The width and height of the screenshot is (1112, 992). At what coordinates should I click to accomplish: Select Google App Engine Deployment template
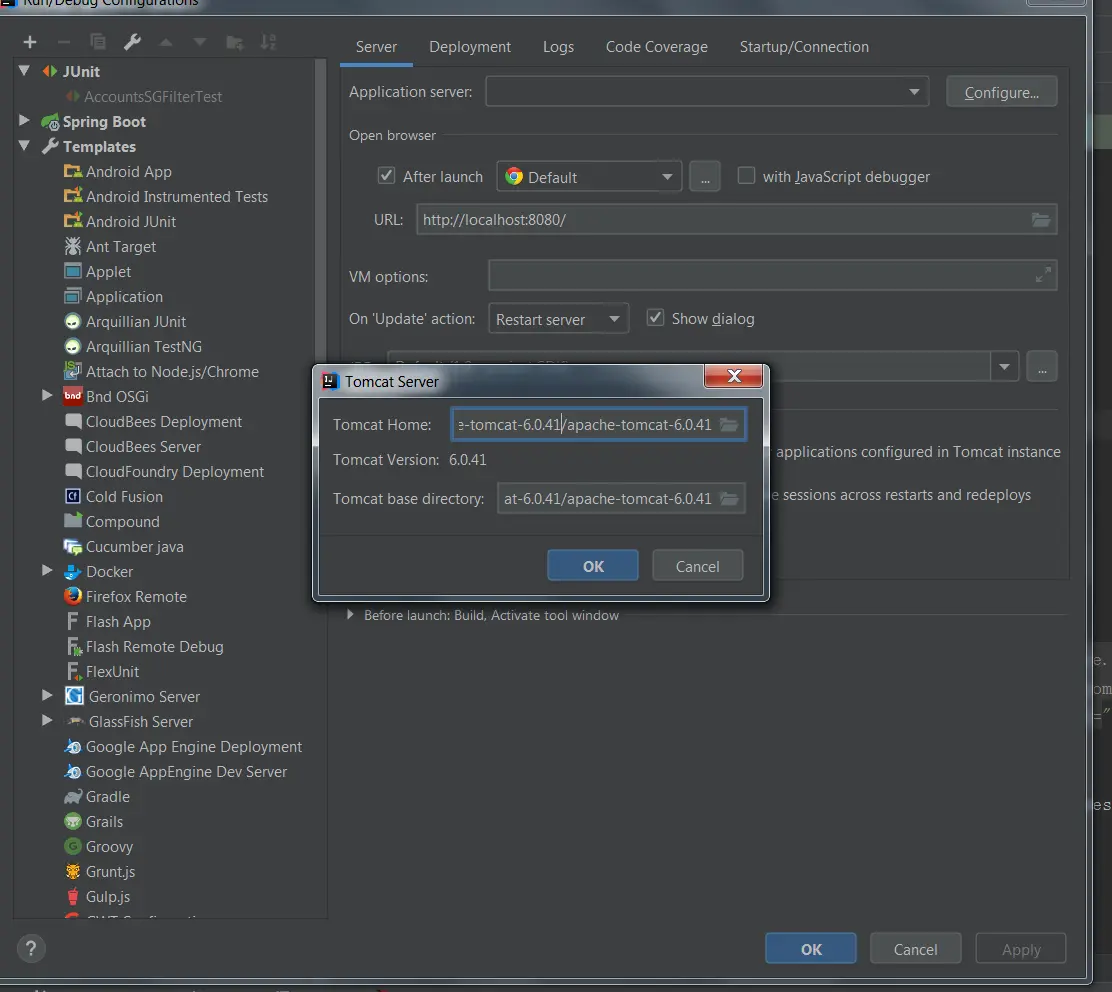pos(183,747)
